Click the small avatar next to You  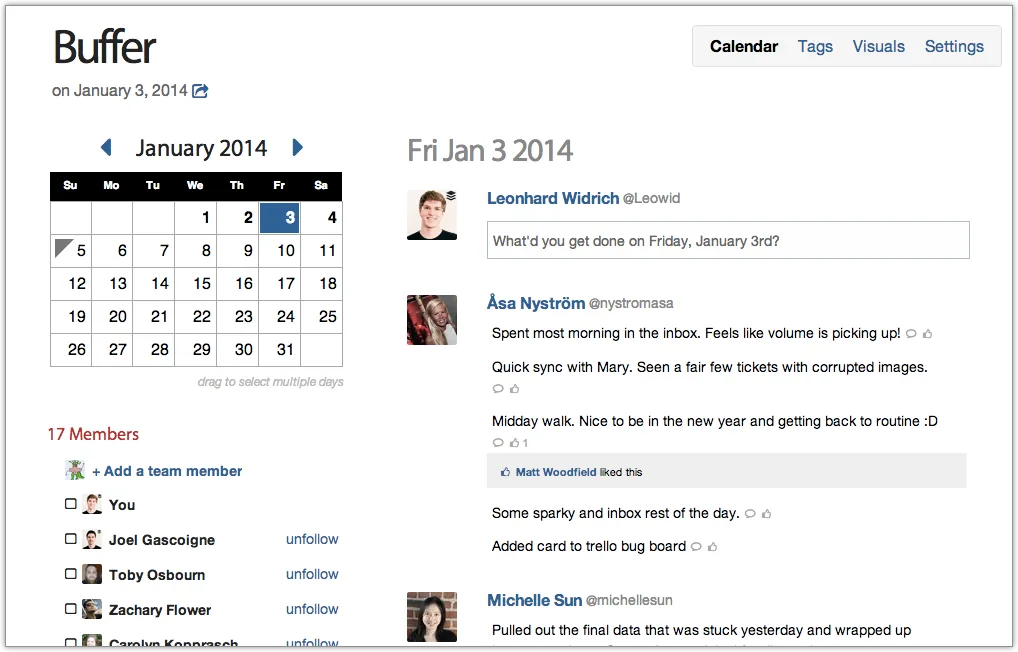click(x=92, y=504)
